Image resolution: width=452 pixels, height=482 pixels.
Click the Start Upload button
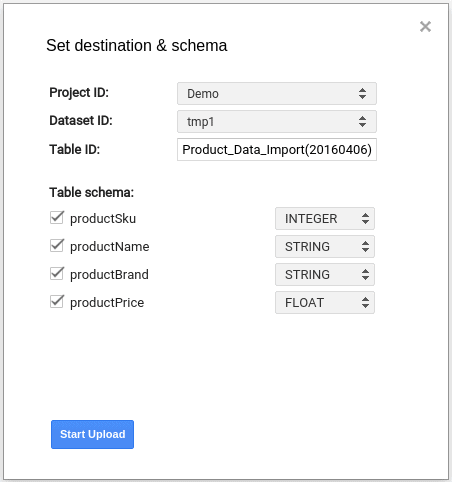(x=92, y=434)
